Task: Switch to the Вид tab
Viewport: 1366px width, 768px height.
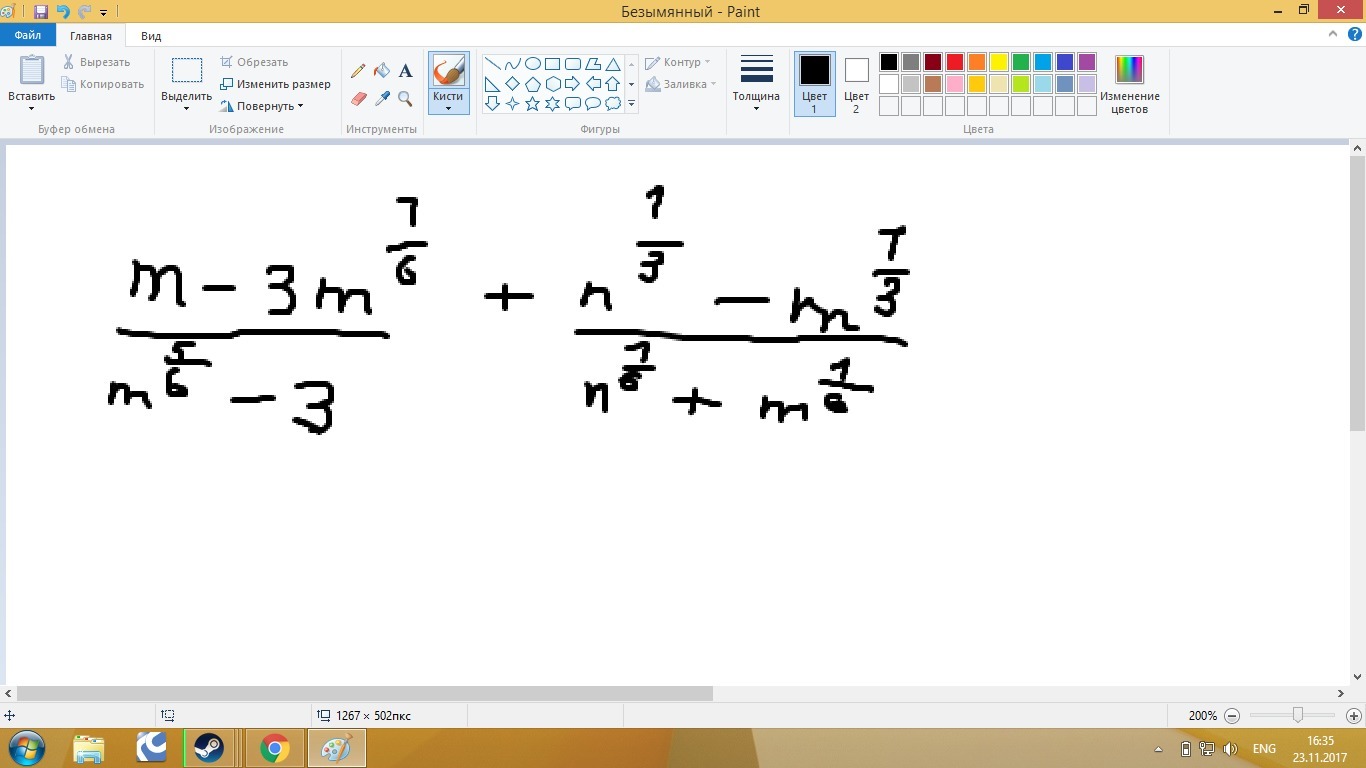Action: 151,36
